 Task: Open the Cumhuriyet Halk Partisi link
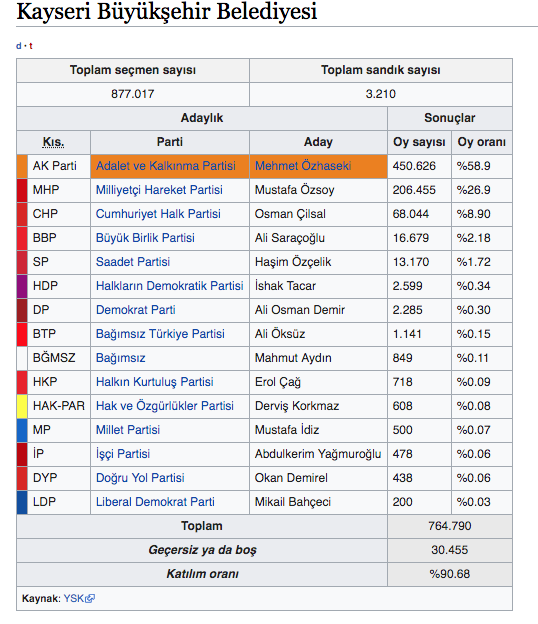coord(158,214)
